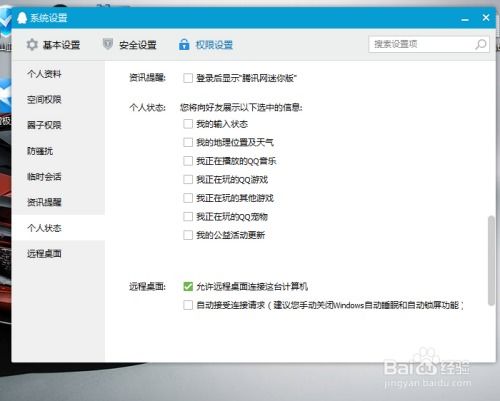500x401 pixels.
Task: Open 个人资料 in the sidebar
Action: tap(58, 74)
